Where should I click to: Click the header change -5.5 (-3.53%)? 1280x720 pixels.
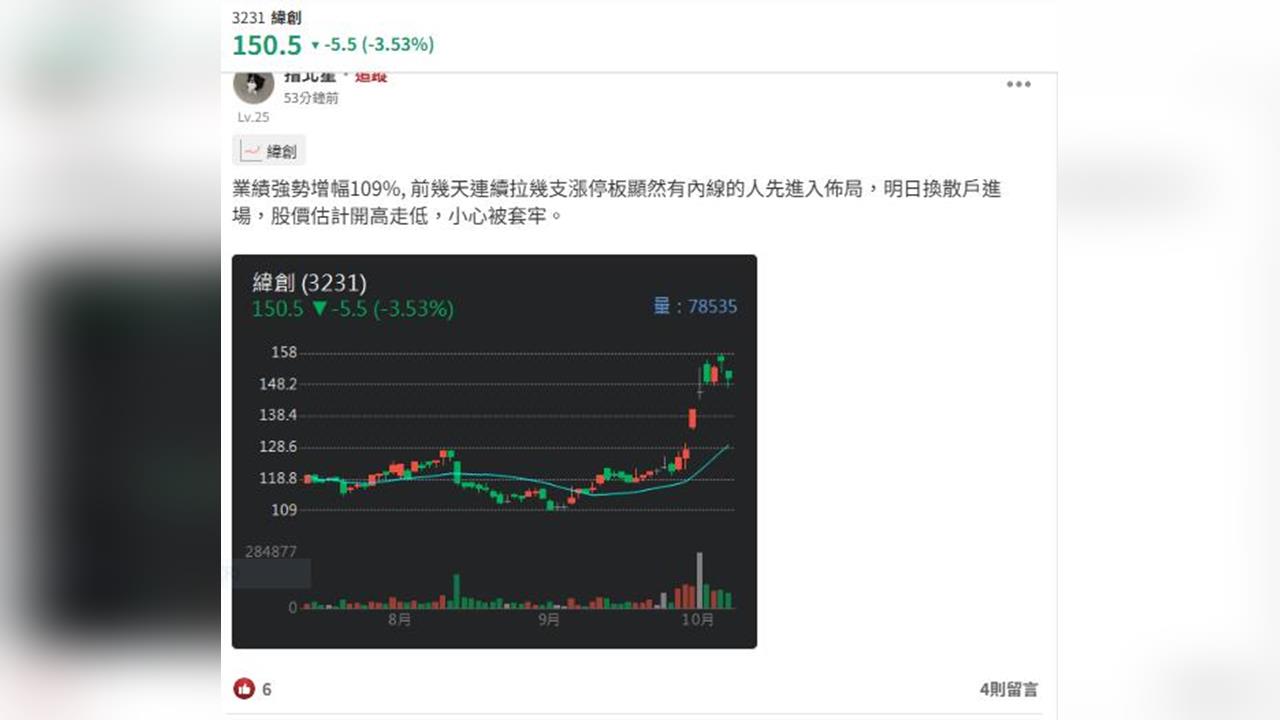click(378, 45)
